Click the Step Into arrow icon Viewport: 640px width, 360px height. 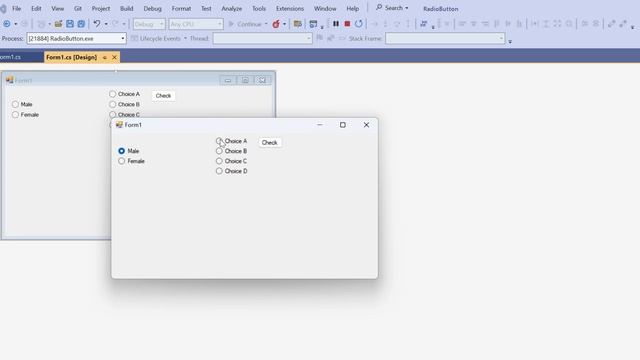click(385, 24)
